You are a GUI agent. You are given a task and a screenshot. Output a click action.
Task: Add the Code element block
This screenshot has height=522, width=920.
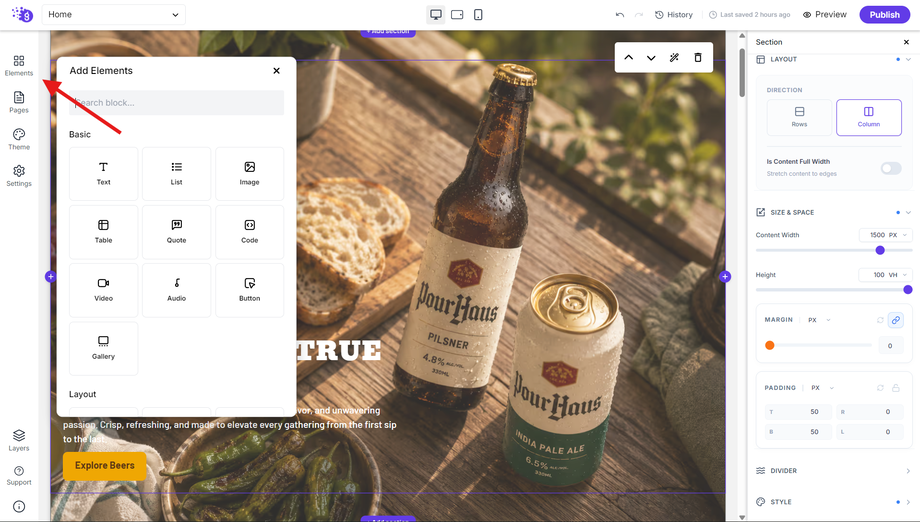[249, 232]
